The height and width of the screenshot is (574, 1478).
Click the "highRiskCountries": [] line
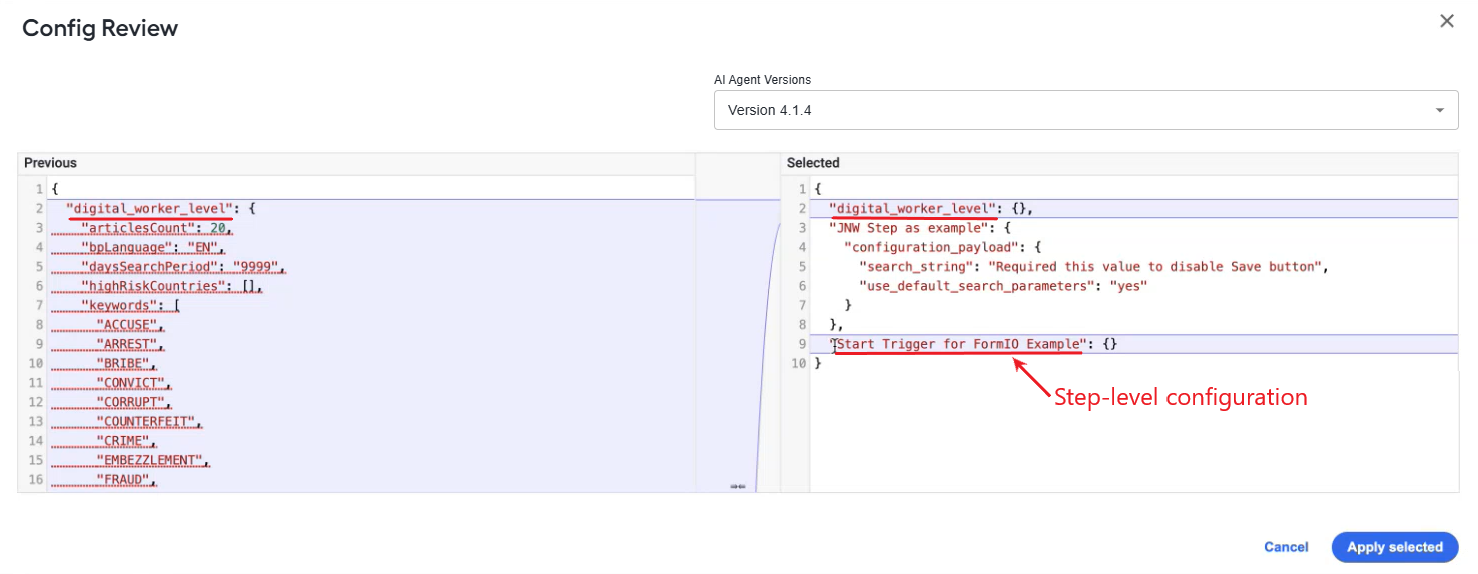point(171,286)
